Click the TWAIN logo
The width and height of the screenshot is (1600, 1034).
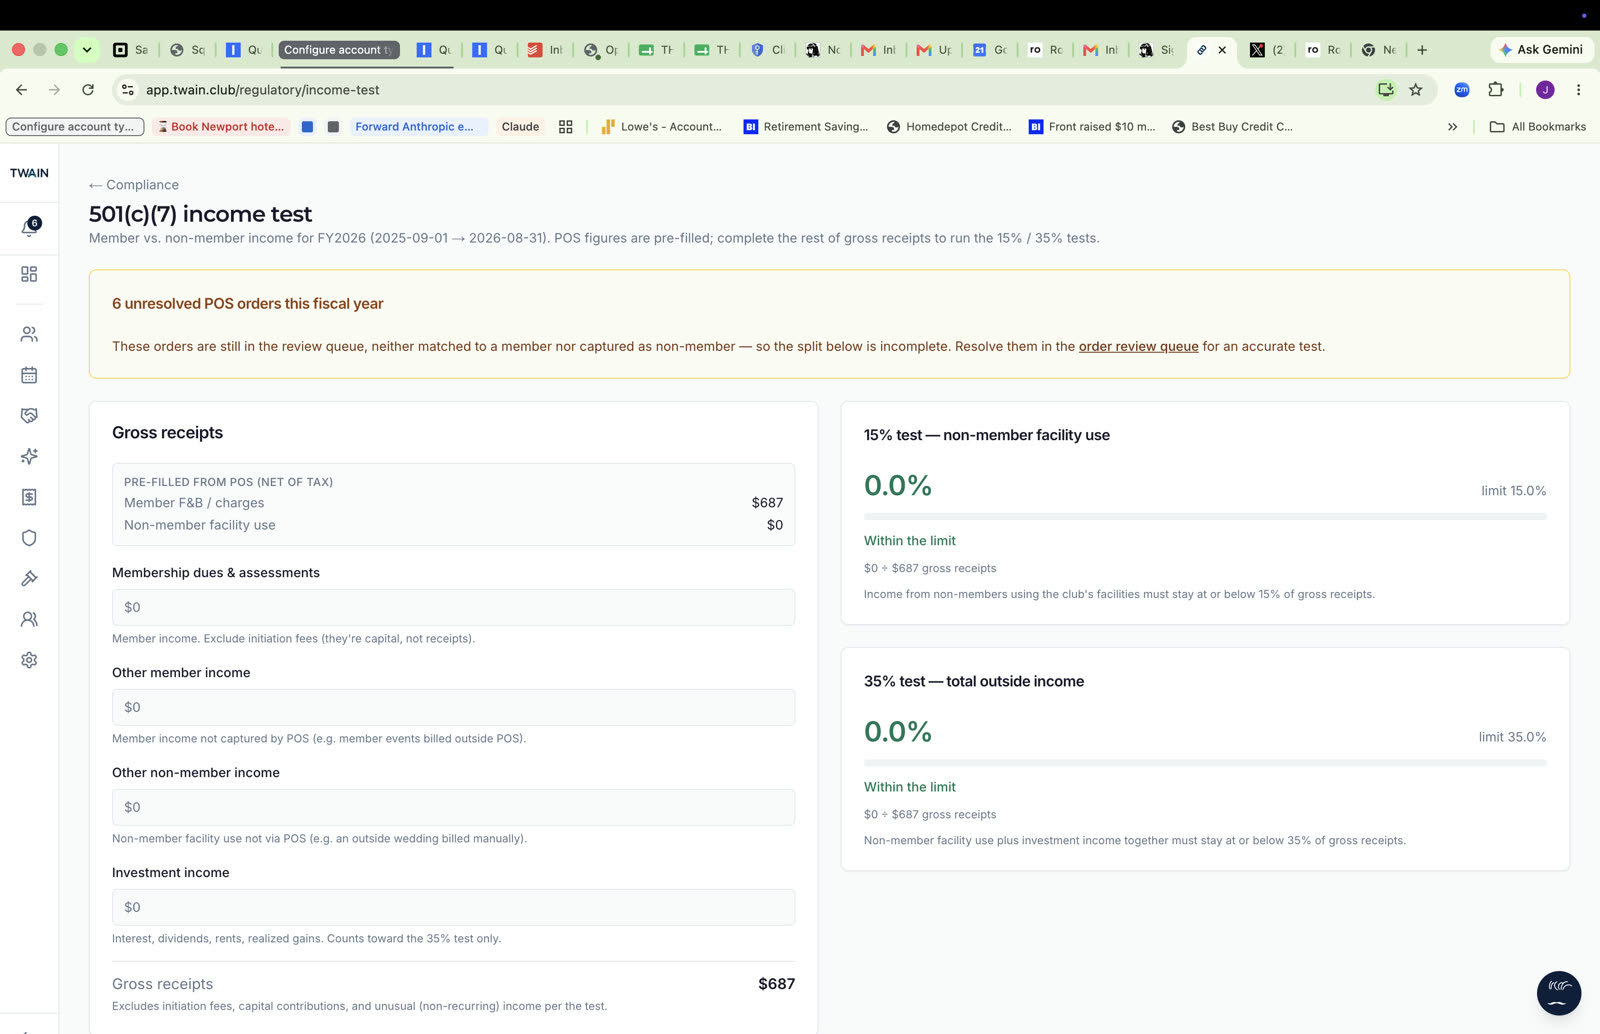29,173
